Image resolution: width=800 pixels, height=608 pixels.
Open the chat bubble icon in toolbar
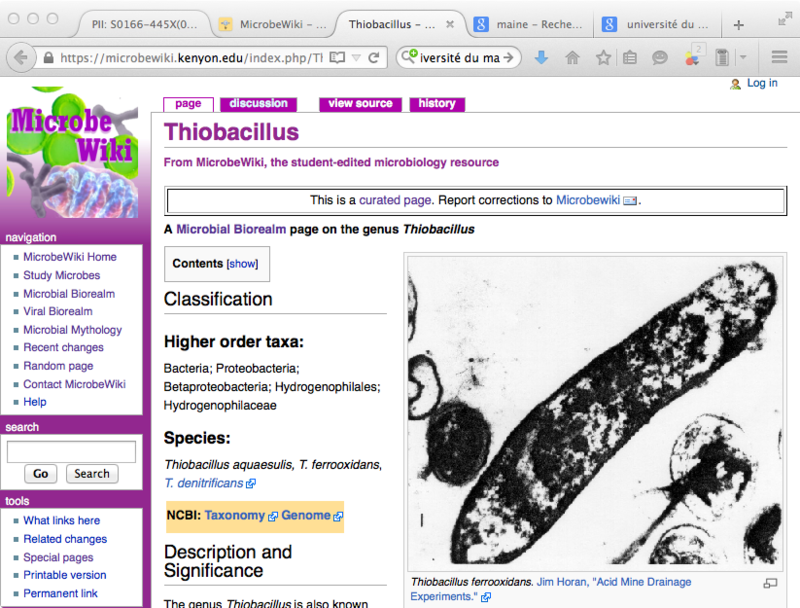660,58
